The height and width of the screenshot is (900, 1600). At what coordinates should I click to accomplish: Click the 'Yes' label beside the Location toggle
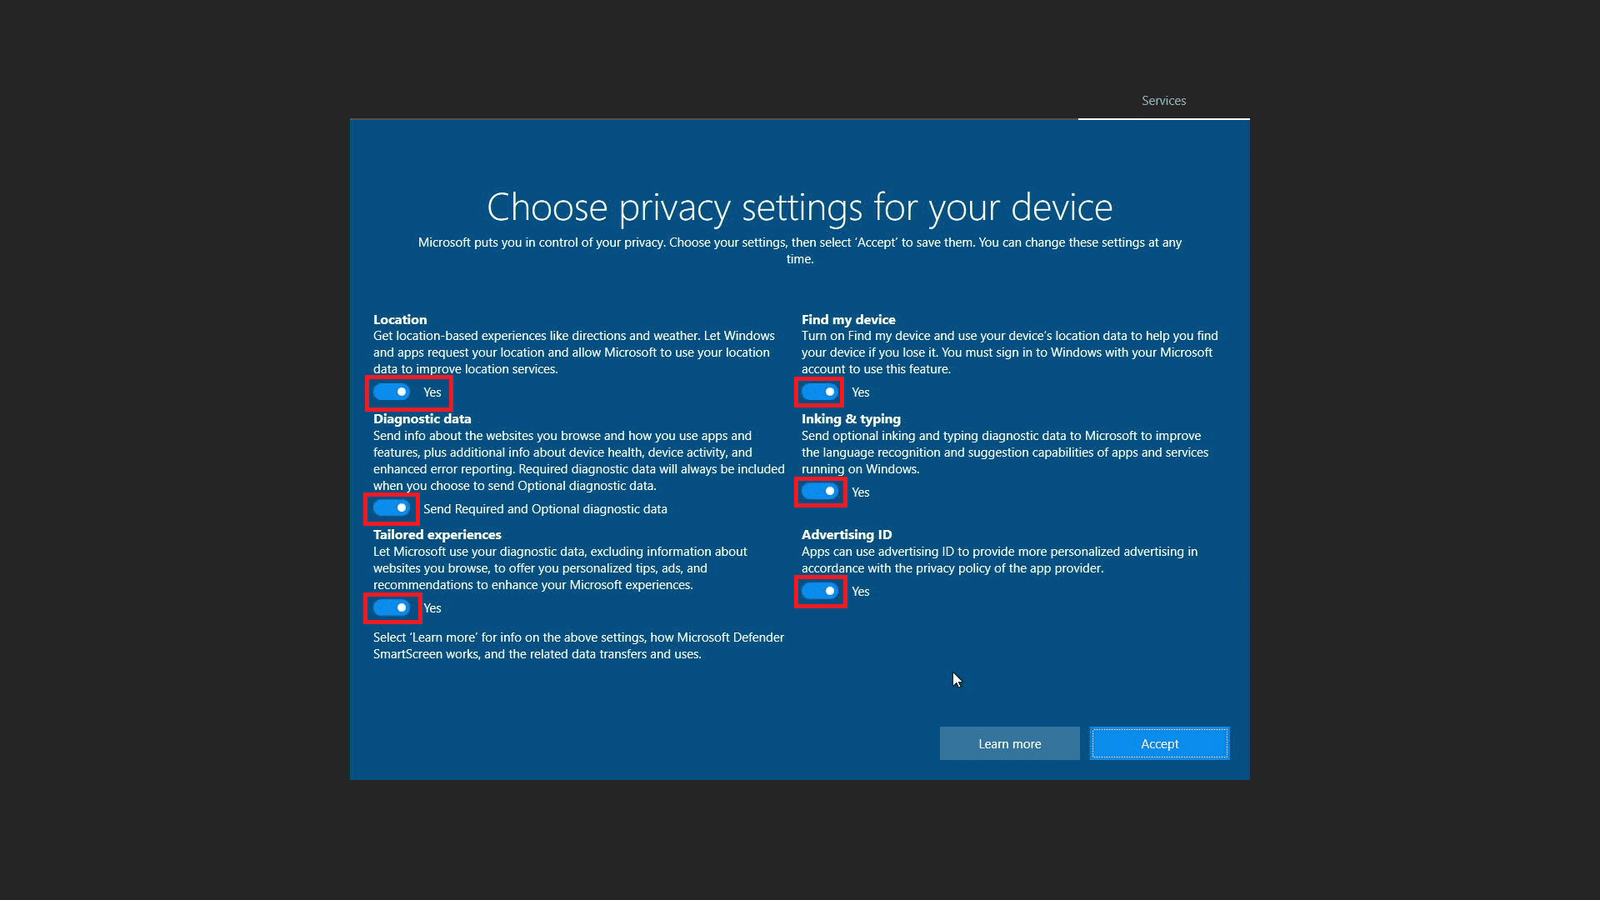click(x=432, y=393)
